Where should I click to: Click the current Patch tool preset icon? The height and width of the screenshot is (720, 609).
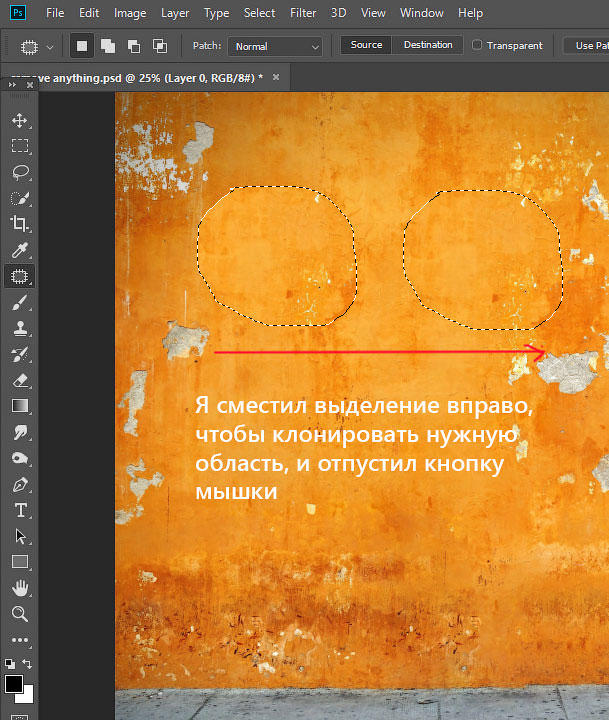click(29, 47)
